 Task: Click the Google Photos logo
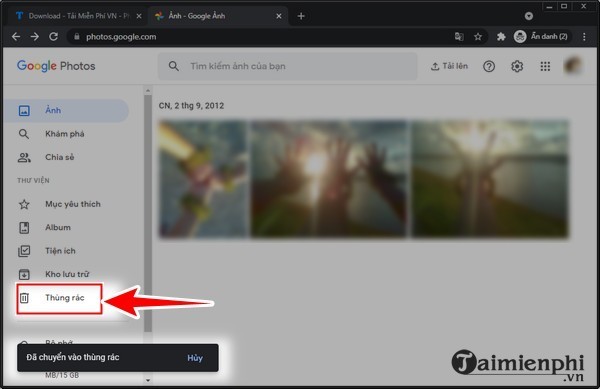[x=56, y=66]
